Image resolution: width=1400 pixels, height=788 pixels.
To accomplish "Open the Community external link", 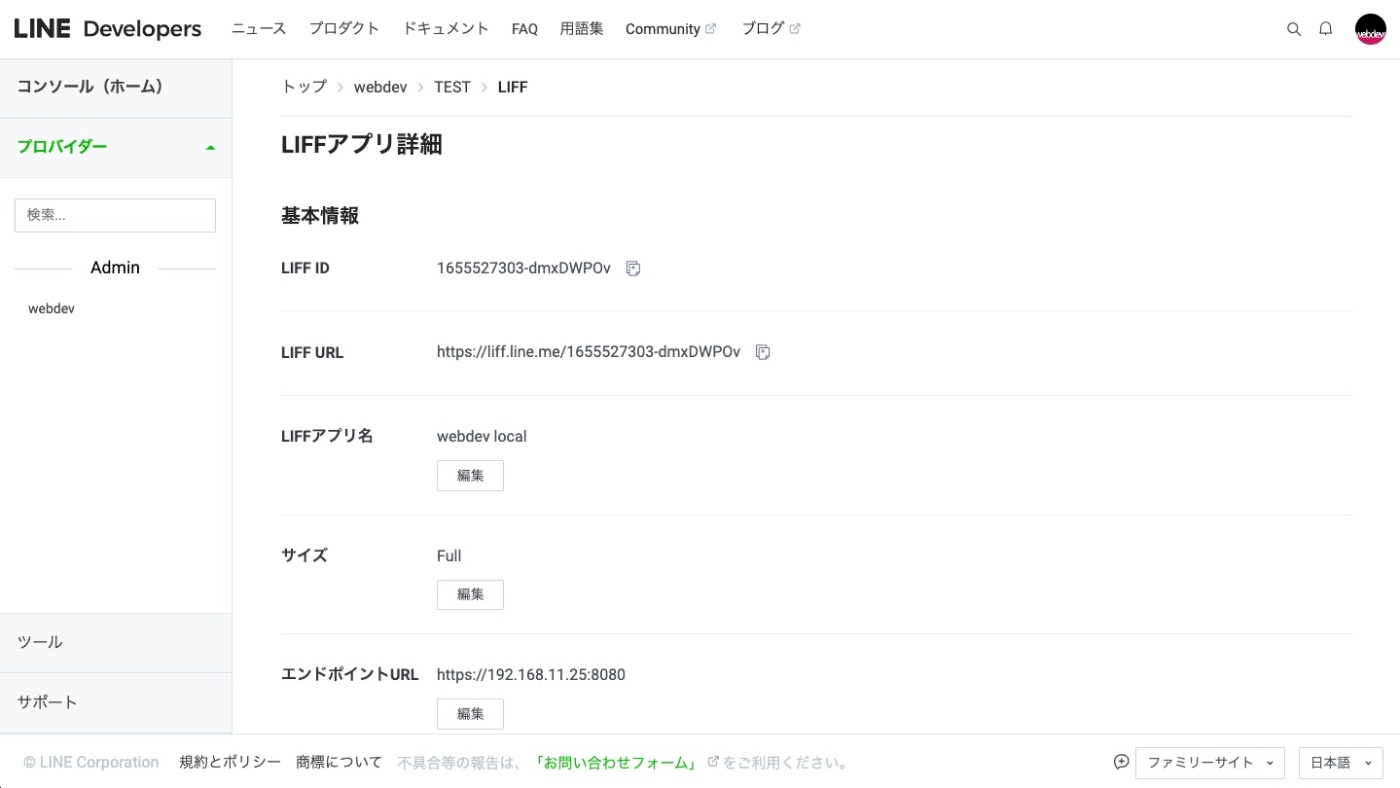I will coord(670,29).
